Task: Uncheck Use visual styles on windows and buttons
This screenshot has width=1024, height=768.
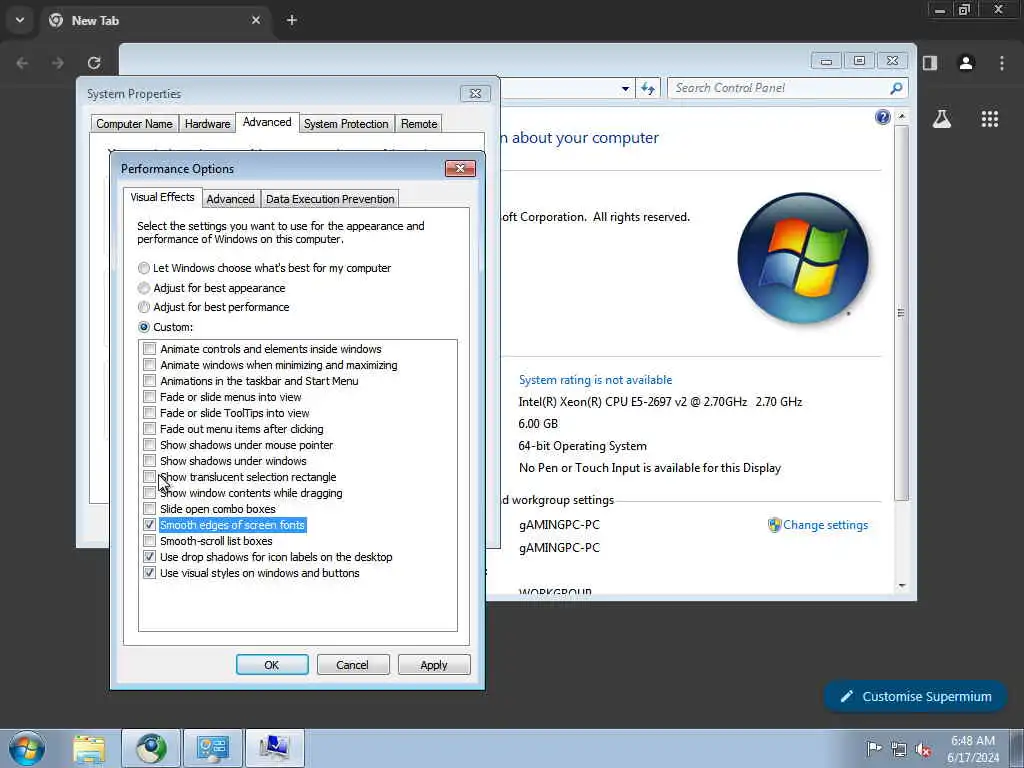Action: [150, 573]
